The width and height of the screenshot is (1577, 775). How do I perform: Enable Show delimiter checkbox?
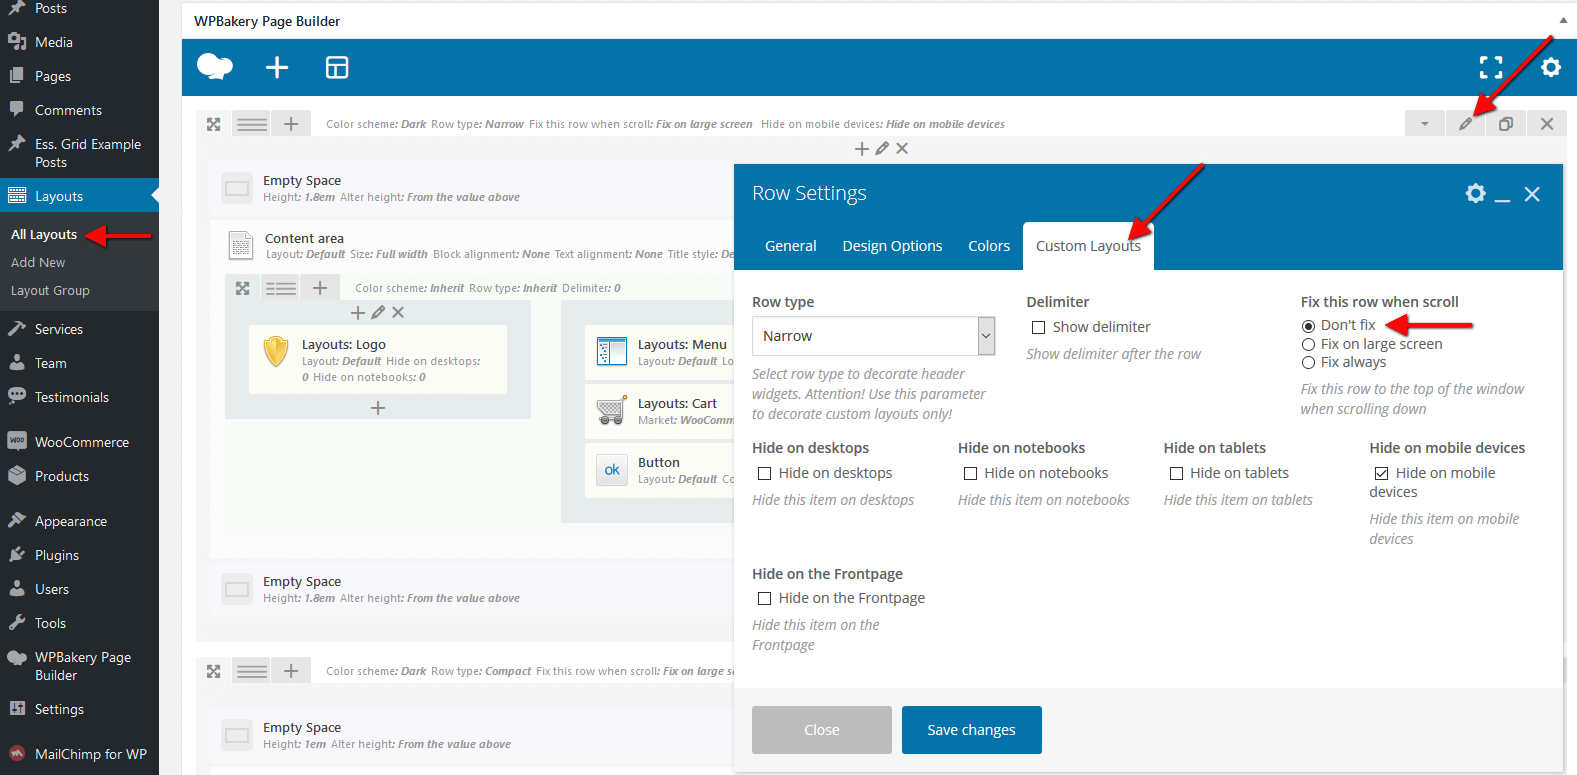[1038, 327]
